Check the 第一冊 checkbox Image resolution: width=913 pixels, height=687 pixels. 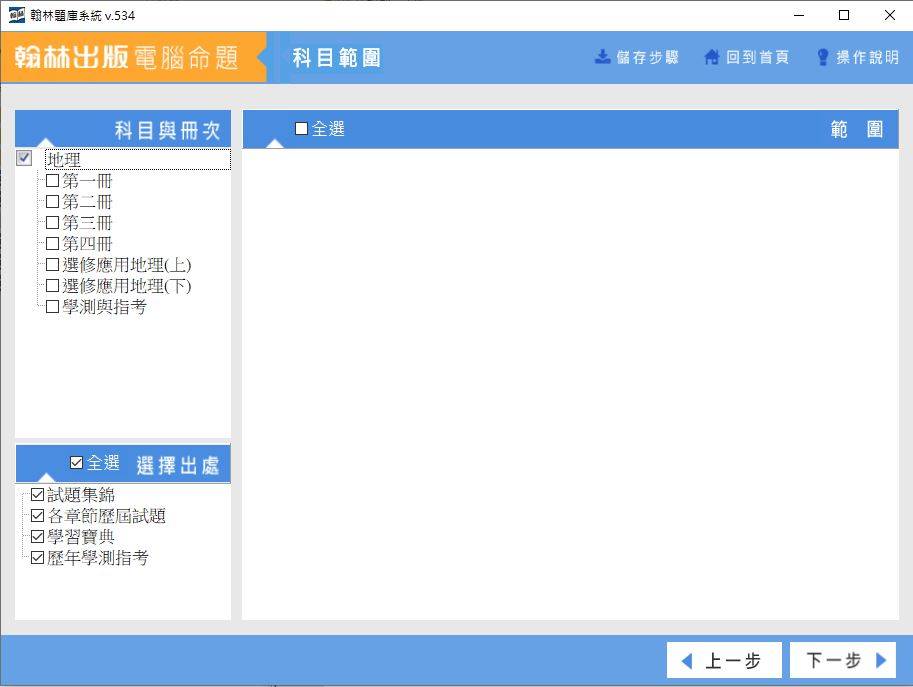(x=52, y=180)
